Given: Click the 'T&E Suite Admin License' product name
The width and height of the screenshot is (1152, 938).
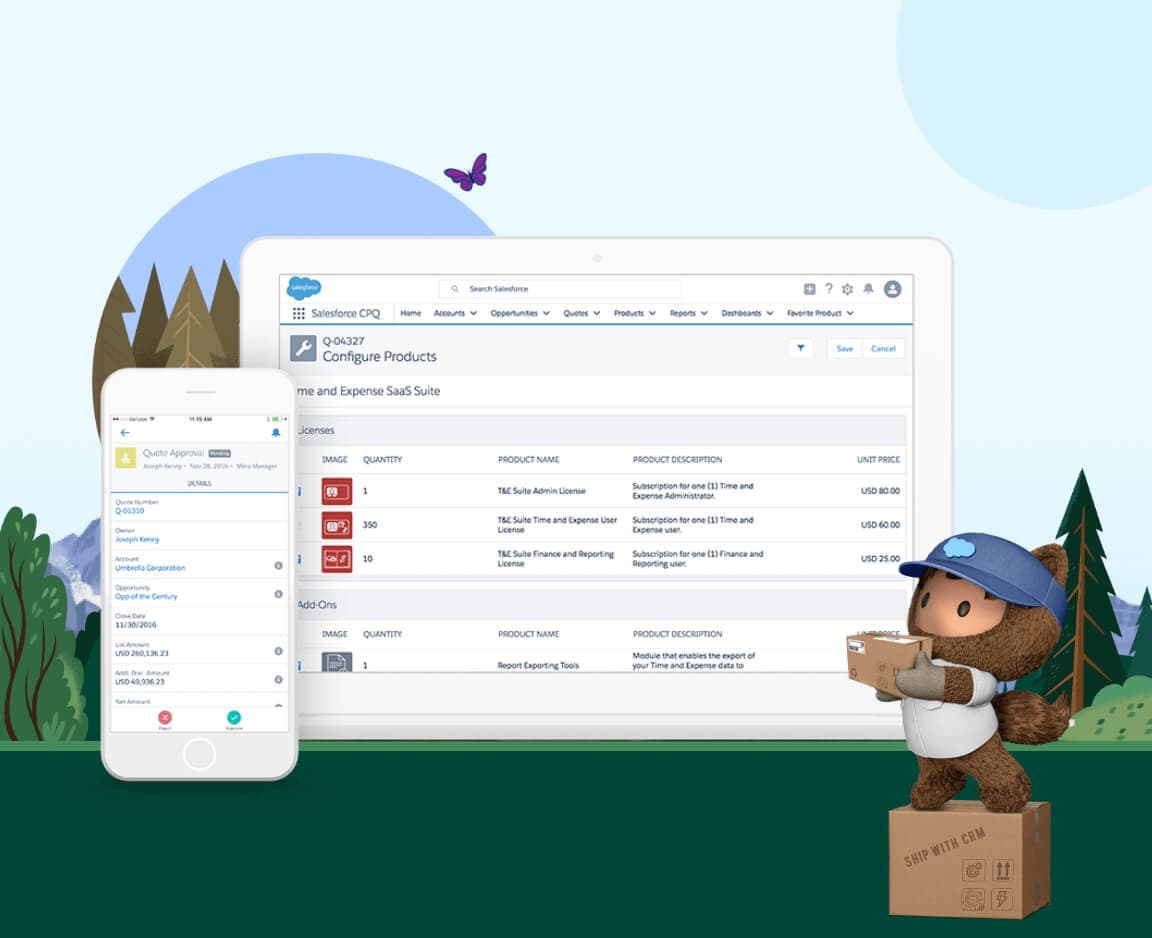Looking at the screenshot, I should [x=541, y=491].
